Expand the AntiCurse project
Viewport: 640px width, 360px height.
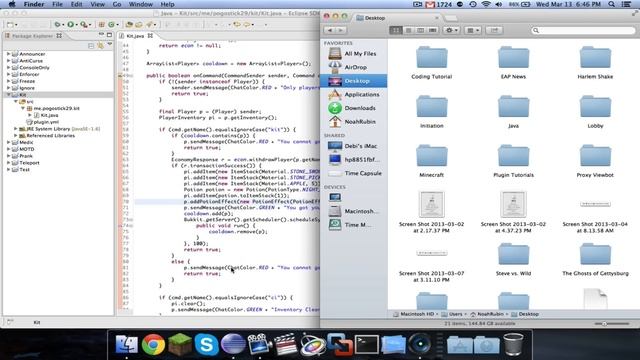pyautogui.click(x=9, y=61)
